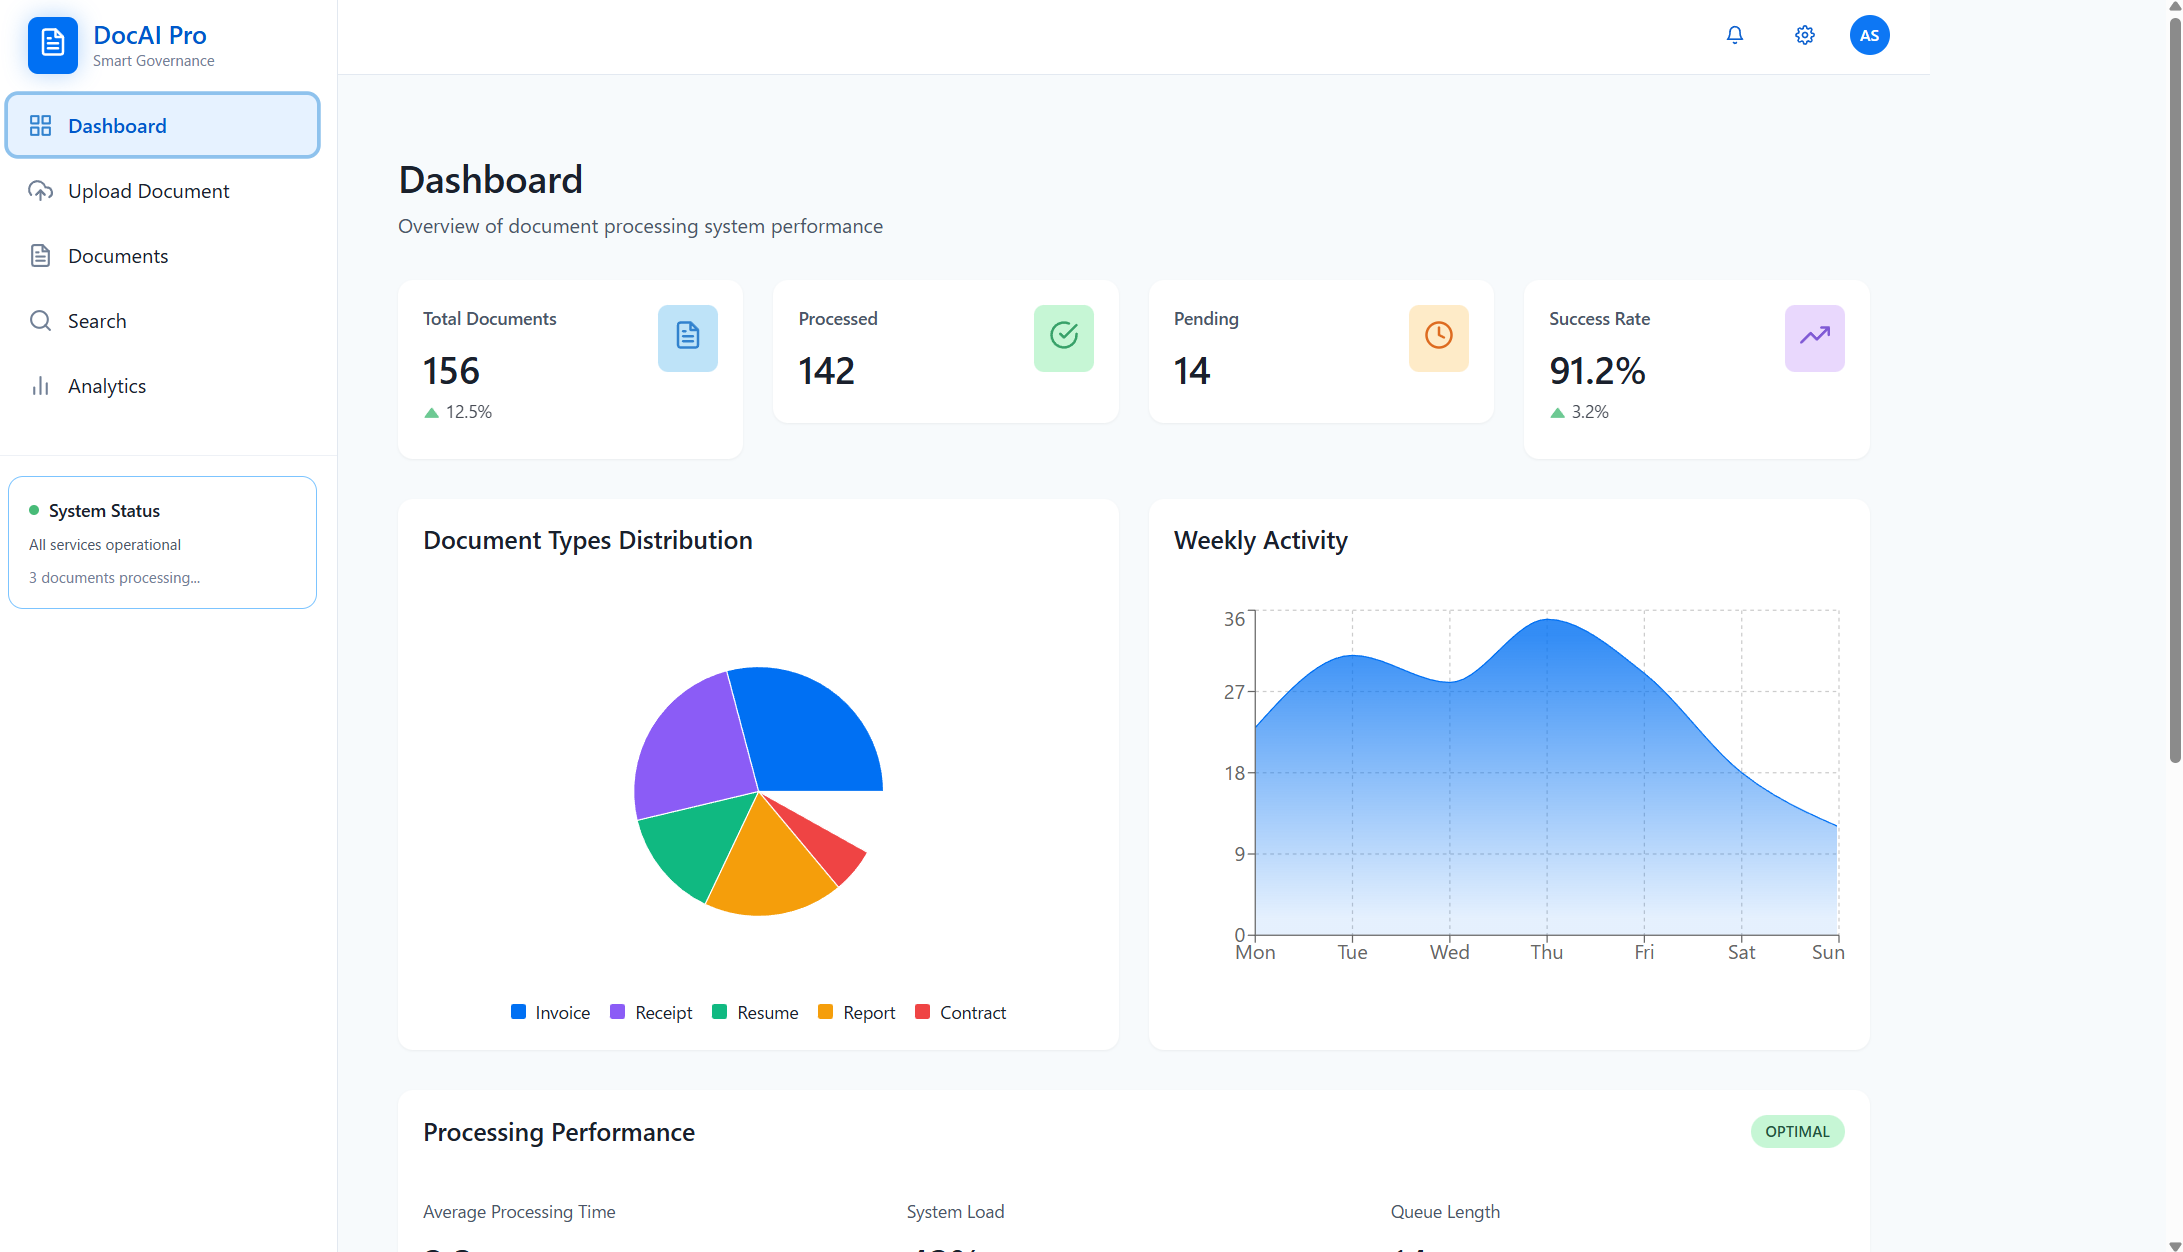Click the Processed green checkmark icon

[1063, 337]
